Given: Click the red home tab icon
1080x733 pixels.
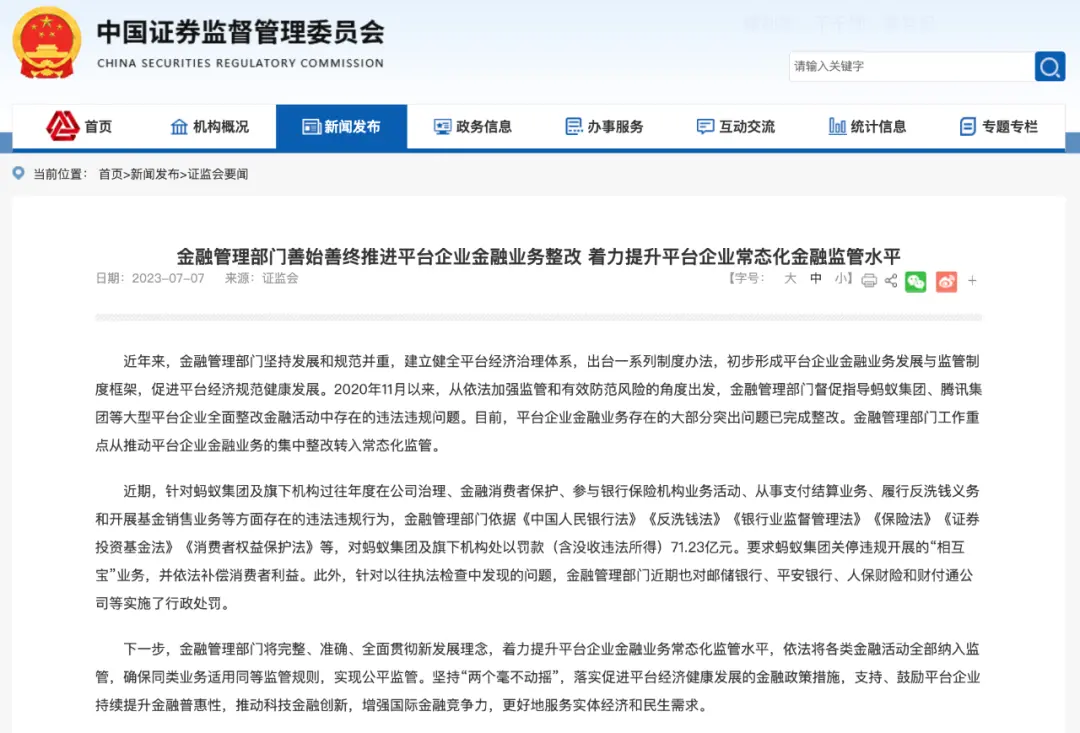Looking at the screenshot, I should point(62,126).
